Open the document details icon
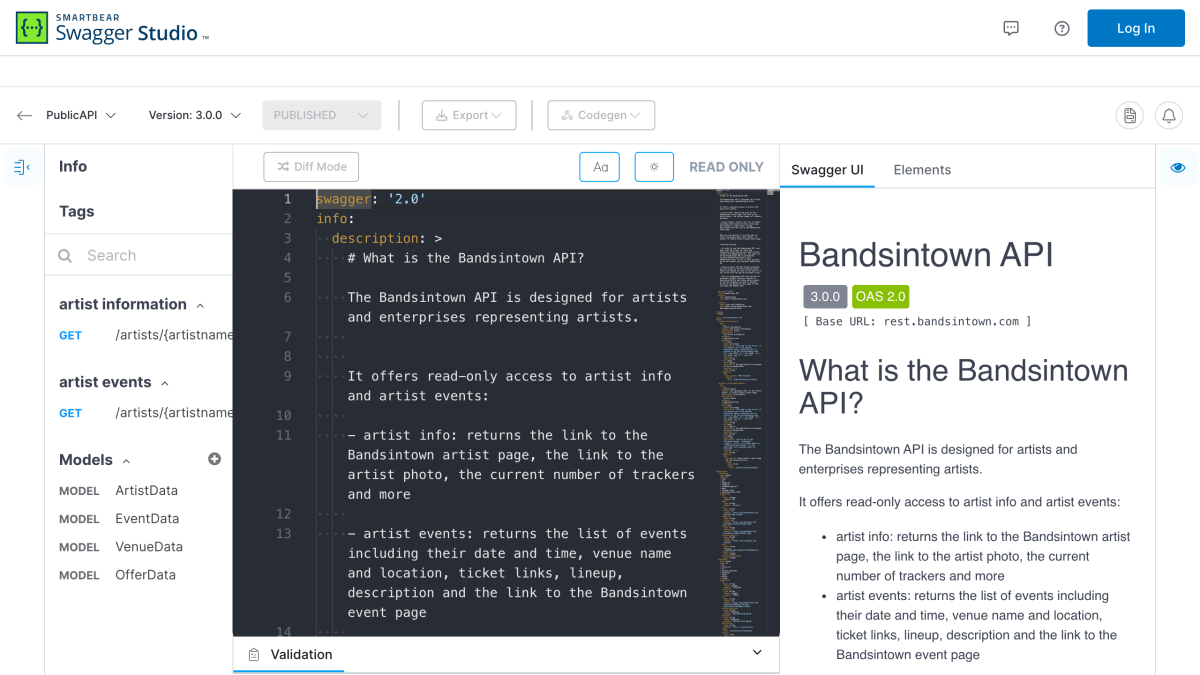This screenshot has height=675, width=1200. pos(1130,115)
